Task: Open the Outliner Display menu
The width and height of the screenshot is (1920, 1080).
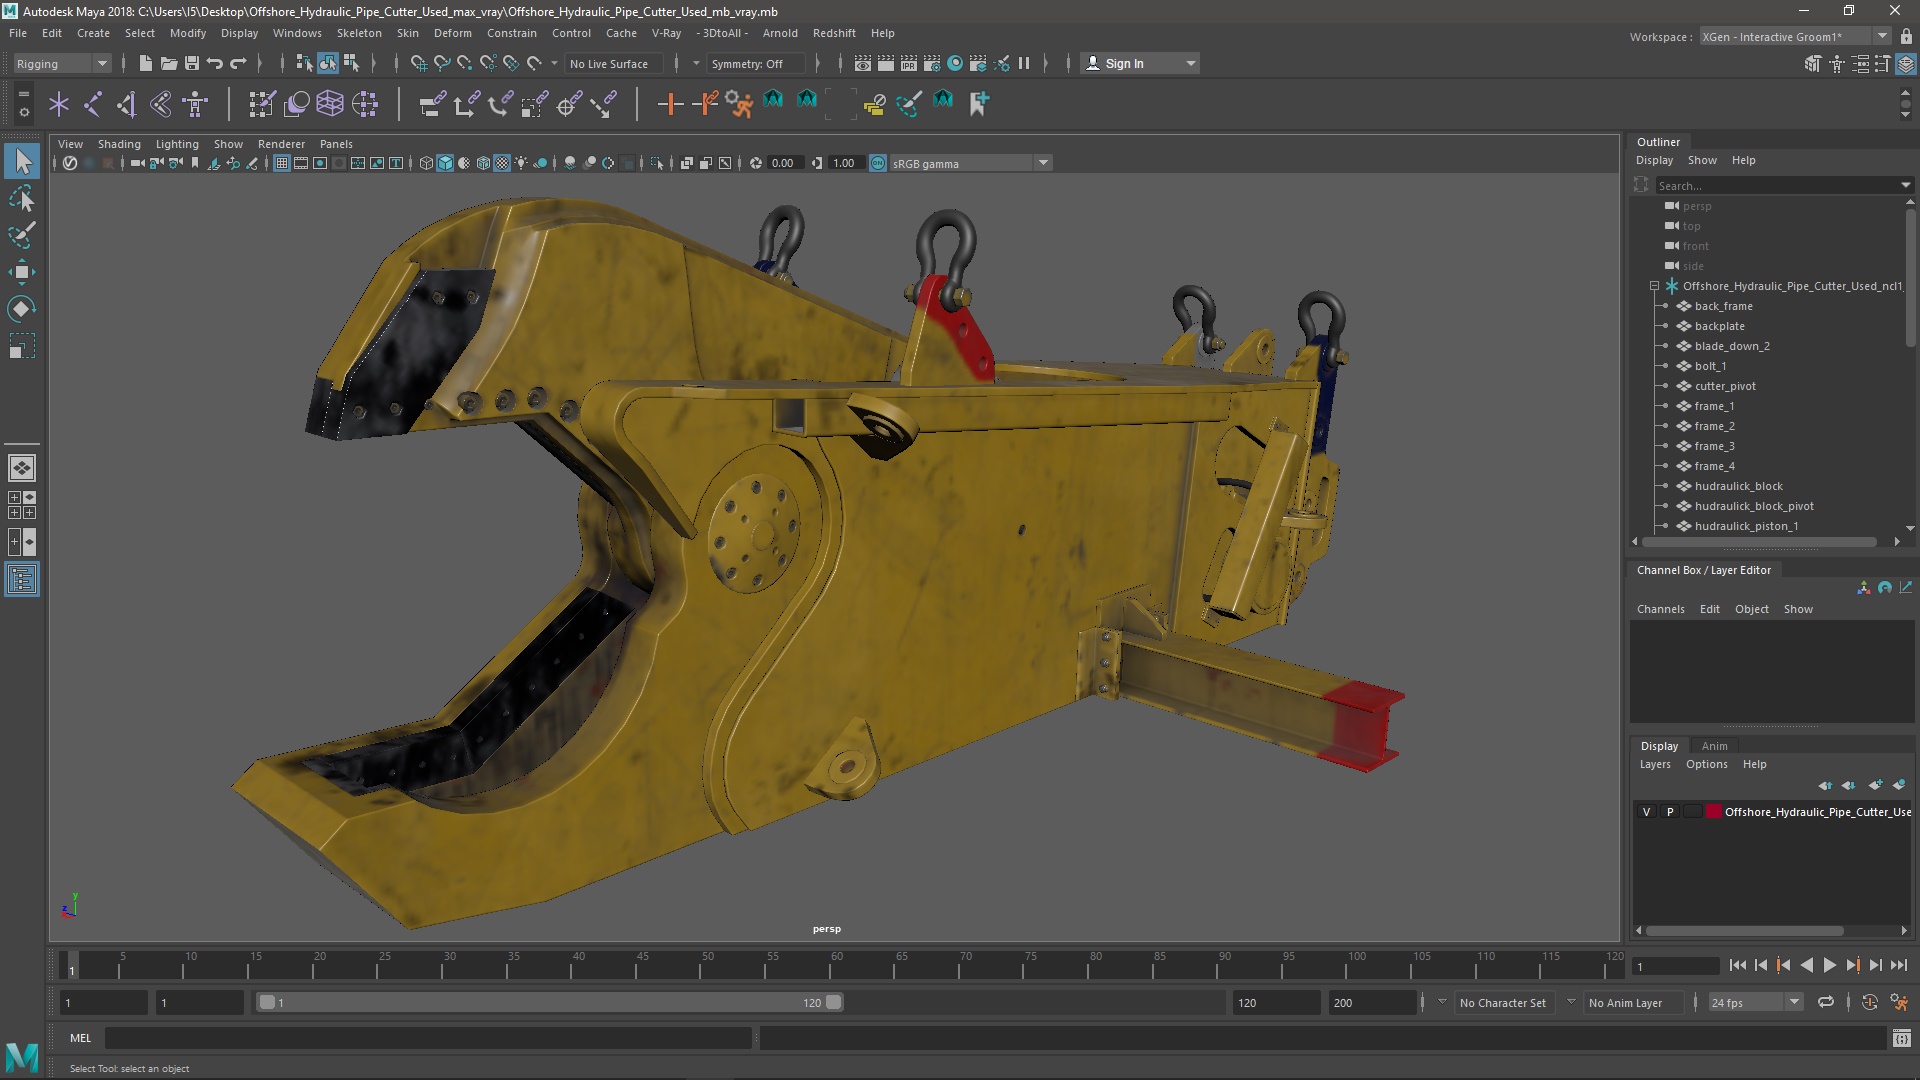Action: (1654, 160)
